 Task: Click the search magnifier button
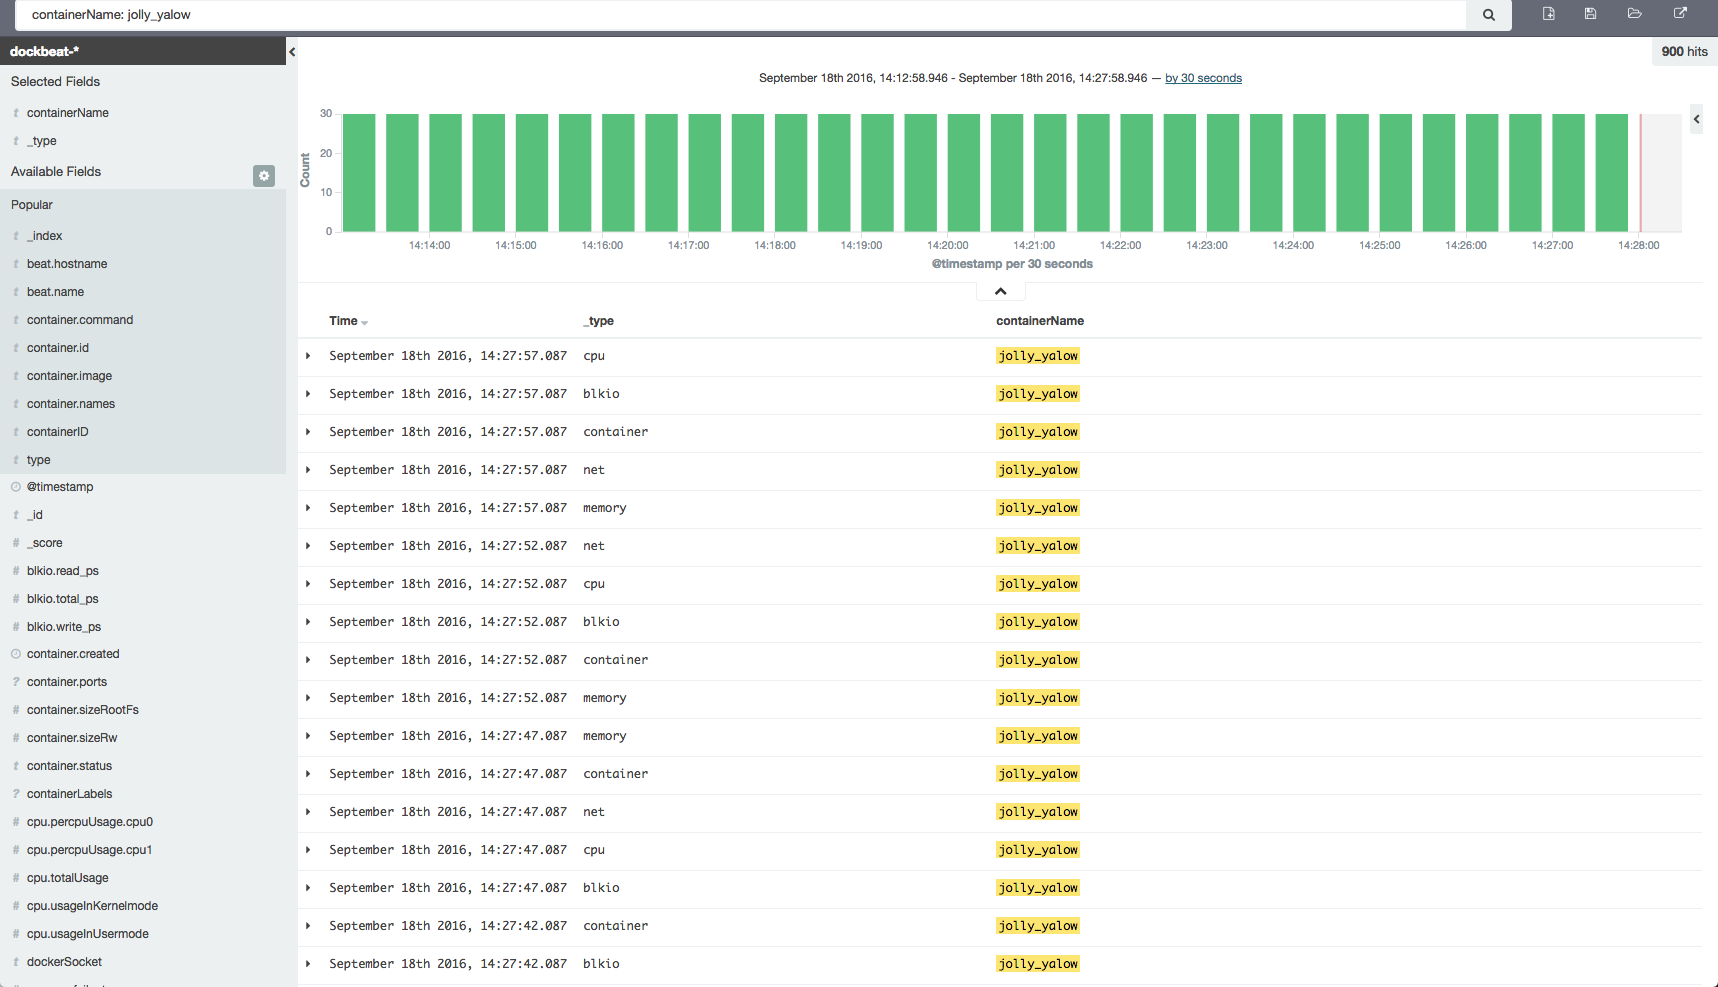click(x=1489, y=15)
